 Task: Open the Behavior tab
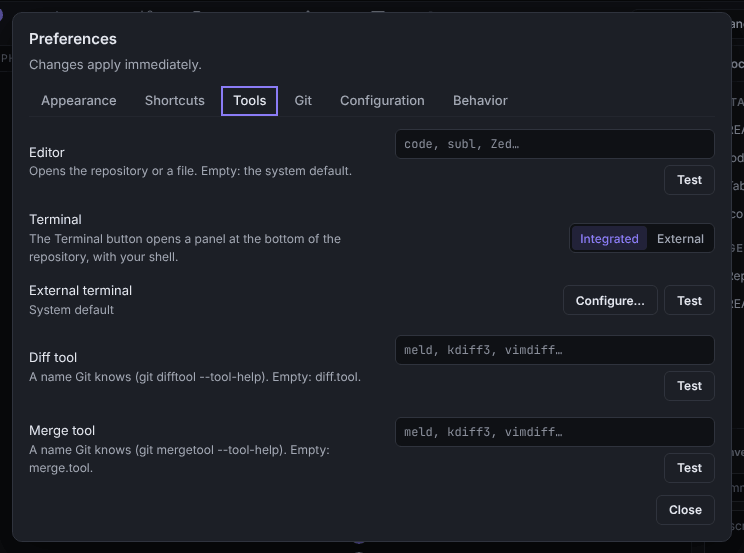click(x=480, y=101)
